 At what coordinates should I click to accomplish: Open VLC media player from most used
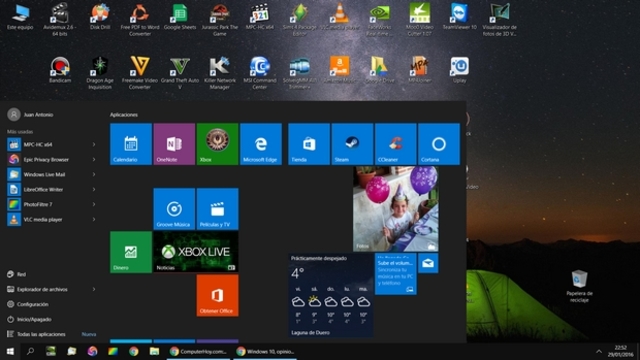coord(51,220)
